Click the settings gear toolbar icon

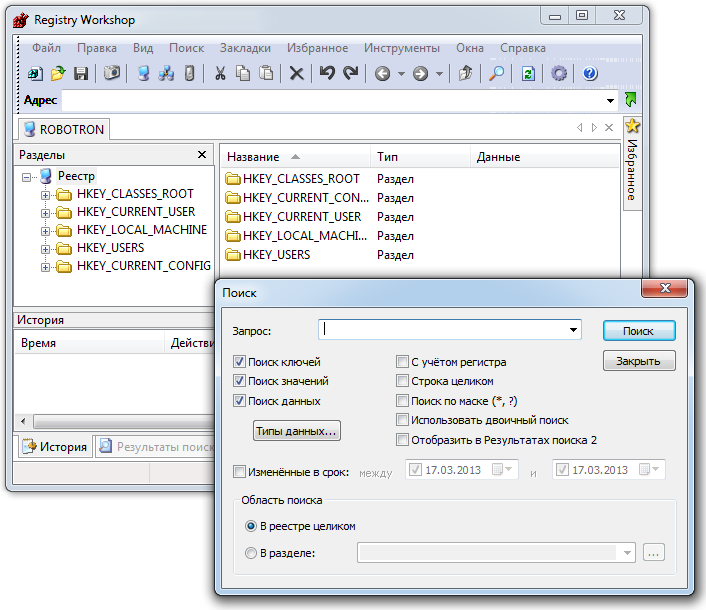[x=559, y=73]
